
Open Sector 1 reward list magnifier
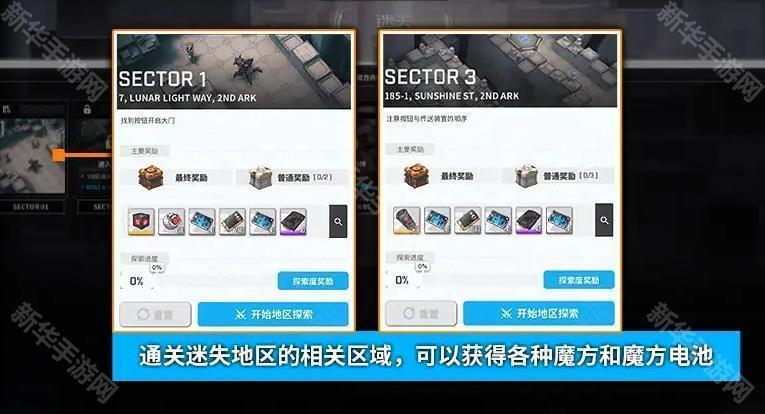338,221
